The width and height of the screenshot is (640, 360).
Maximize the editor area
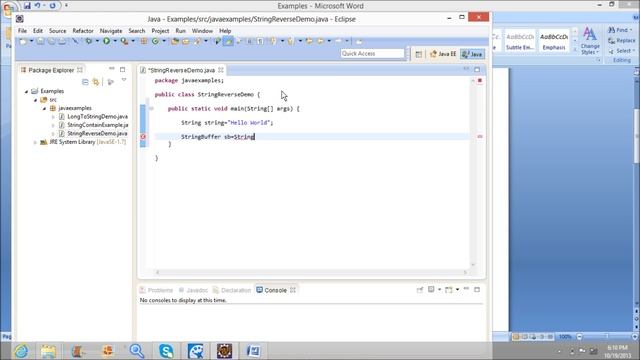click(477, 70)
